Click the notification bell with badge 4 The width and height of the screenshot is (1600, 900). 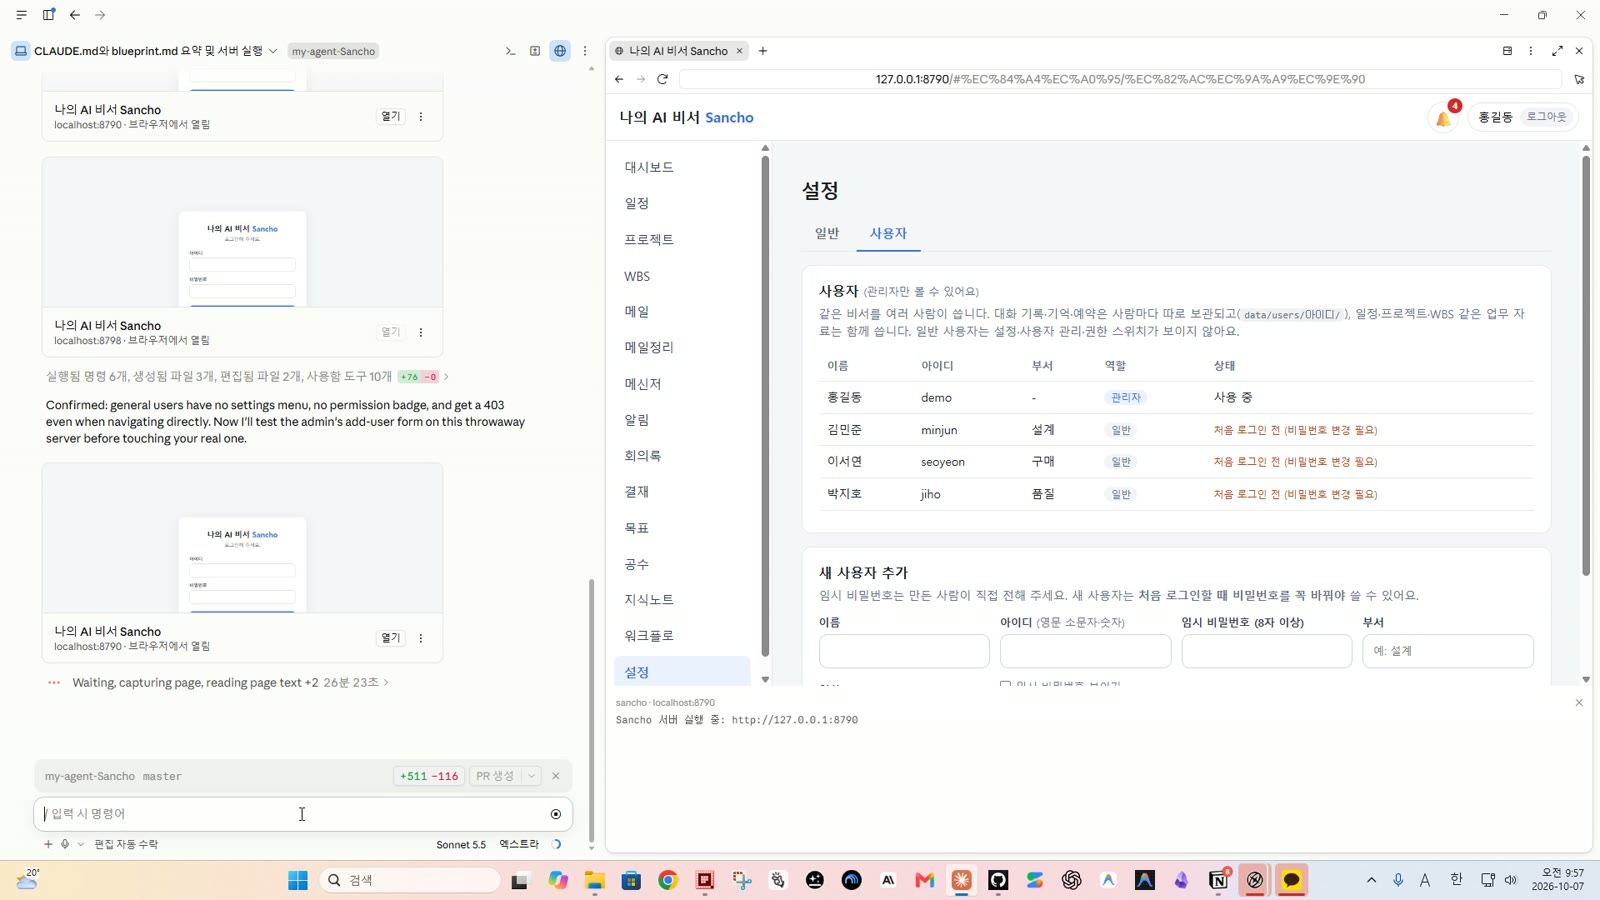[x=1443, y=118]
